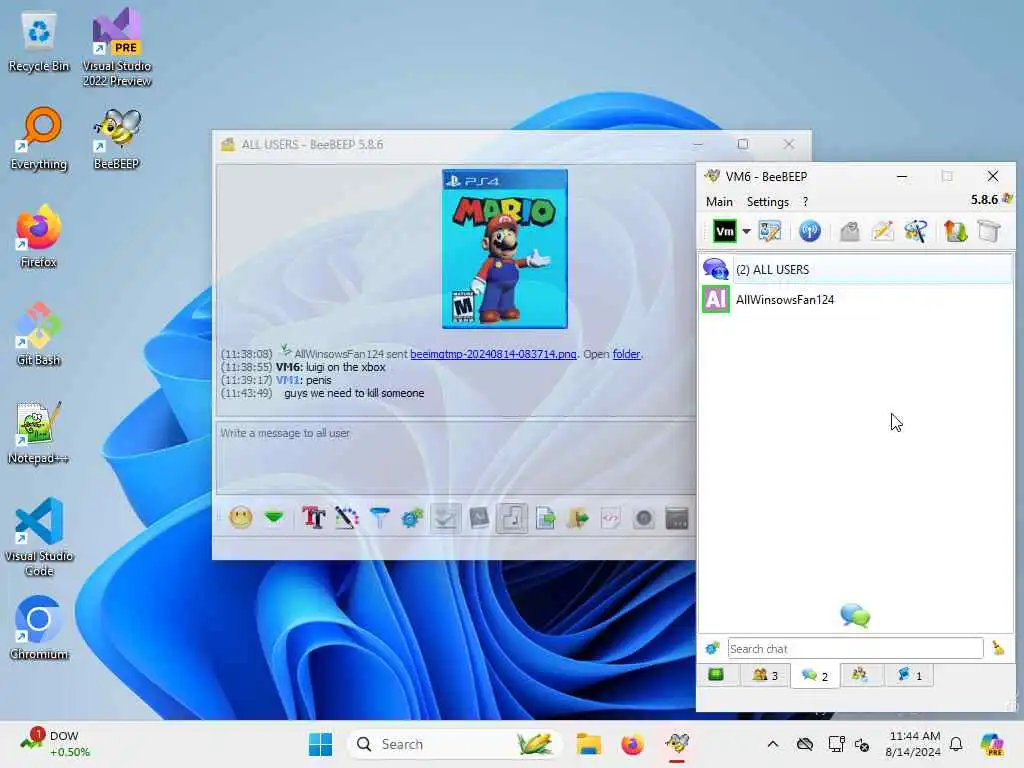Select the BeeBEEP desktop shortcut
This screenshot has height=768, width=1024.
116,138
